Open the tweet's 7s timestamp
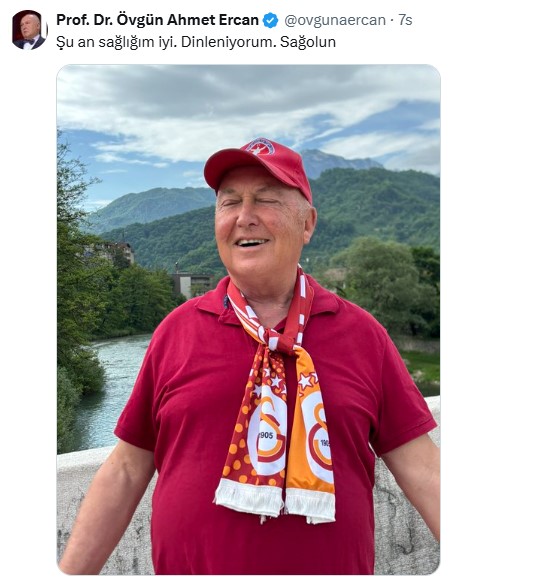 pyautogui.click(x=405, y=20)
